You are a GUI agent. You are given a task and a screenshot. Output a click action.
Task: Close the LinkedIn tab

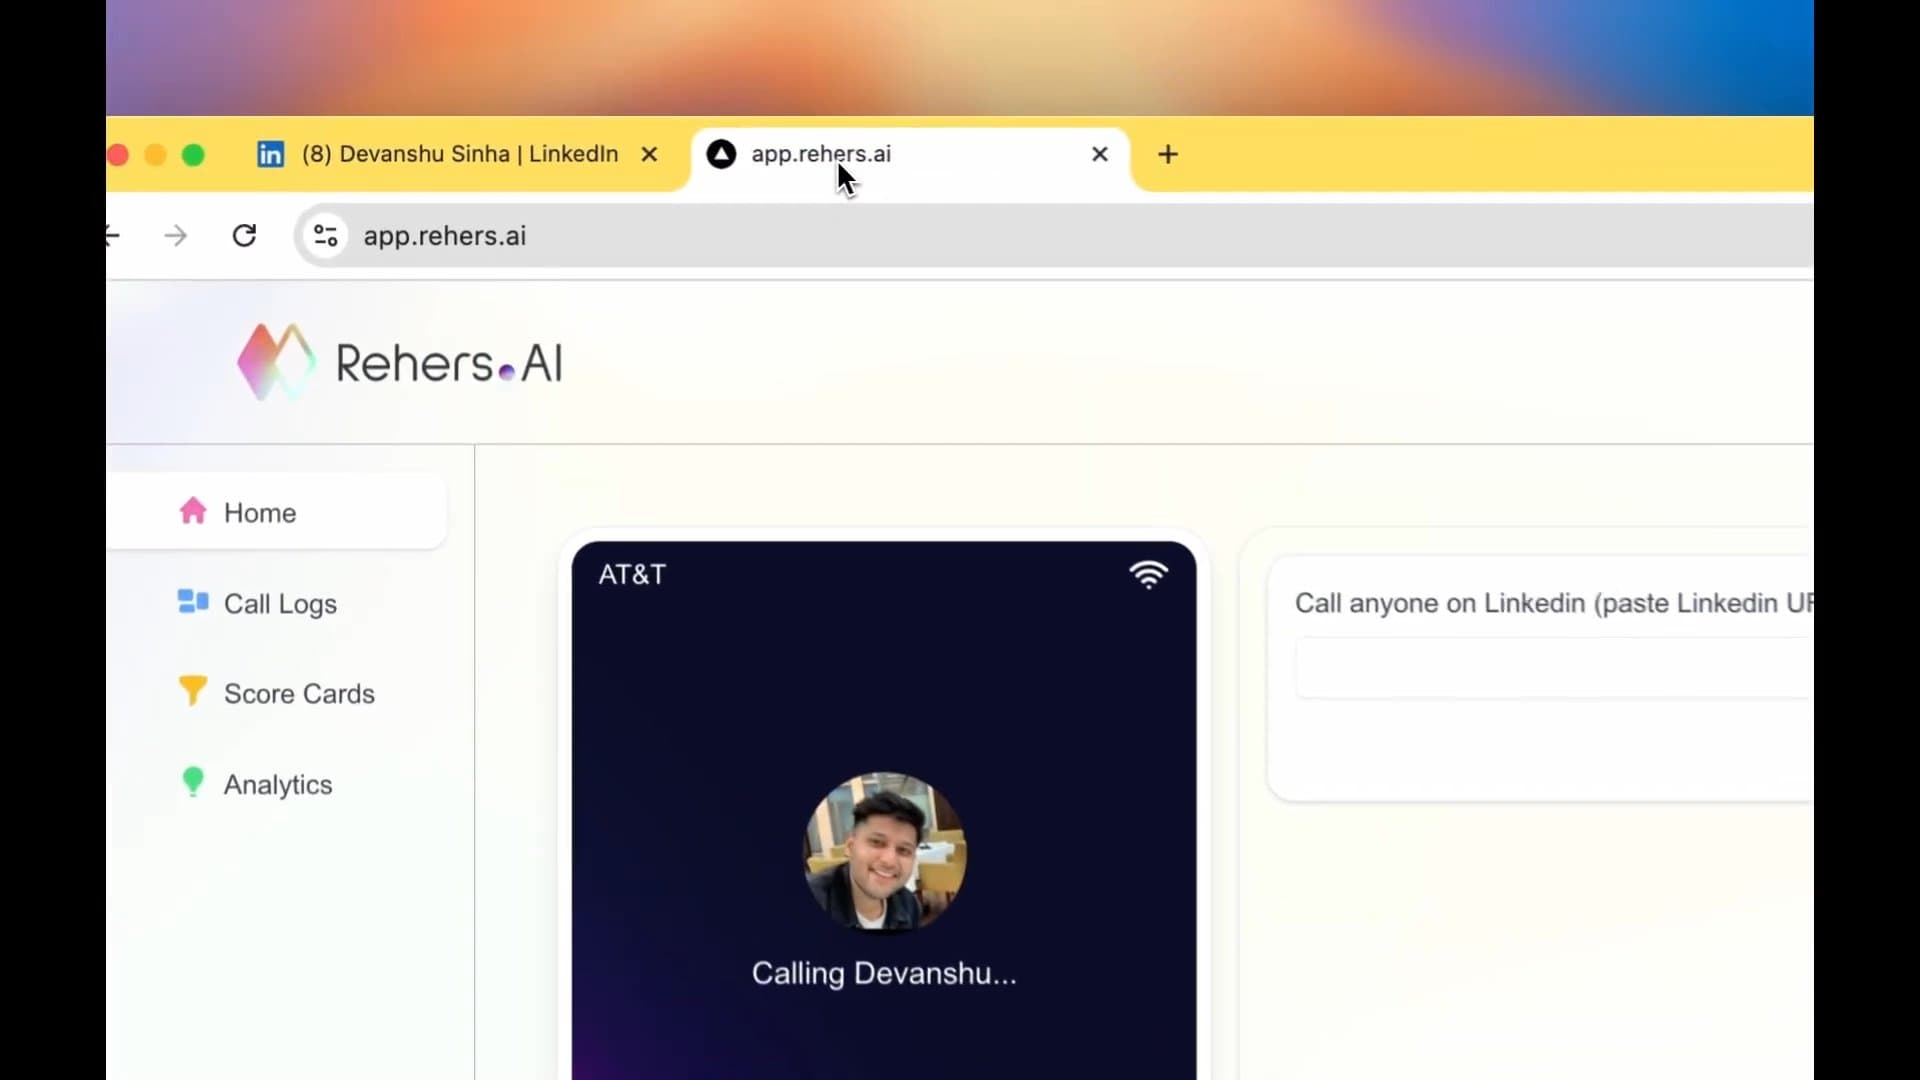click(x=650, y=154)
